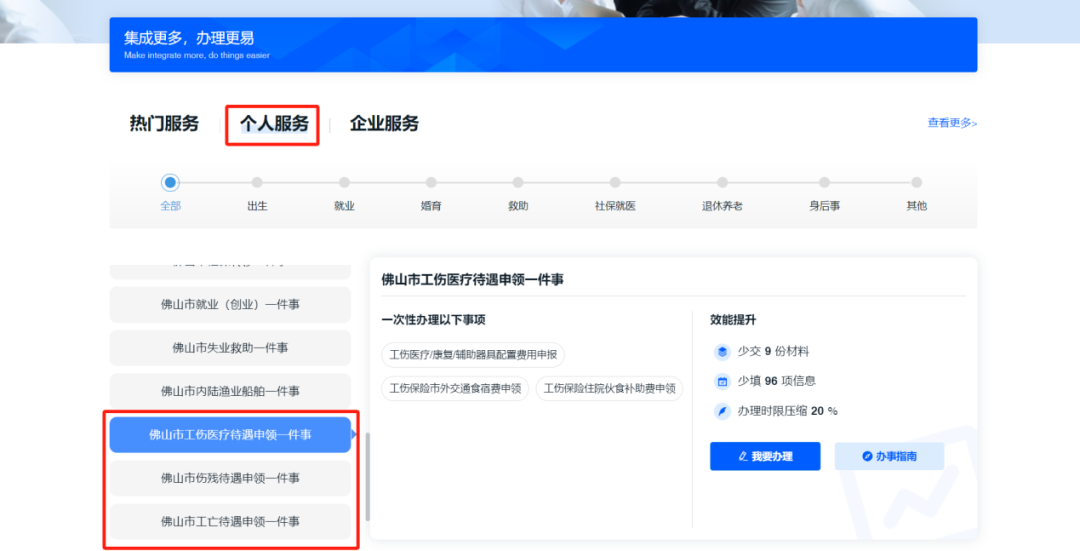
Task: Click the 效能提升 heading
Action: pos(733,320)
